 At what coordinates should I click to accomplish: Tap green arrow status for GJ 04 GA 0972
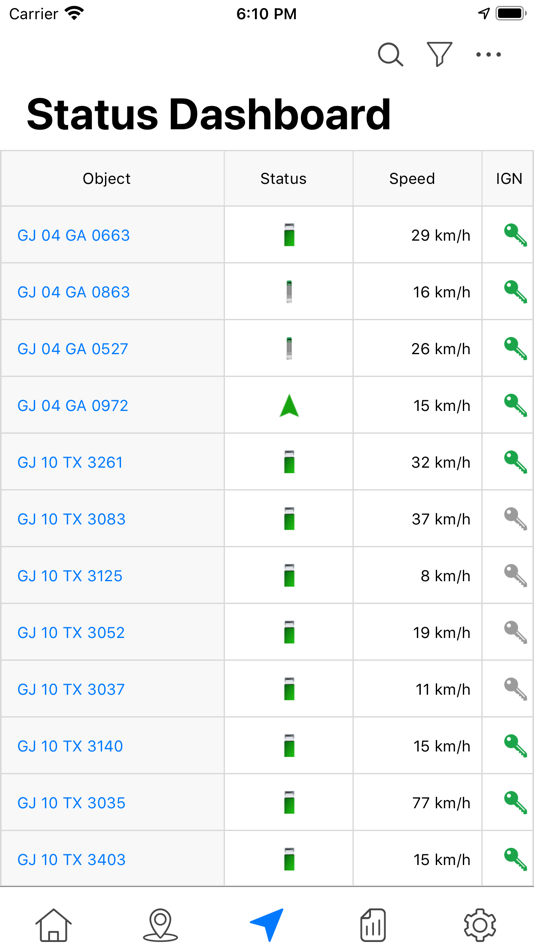[289, 406]
